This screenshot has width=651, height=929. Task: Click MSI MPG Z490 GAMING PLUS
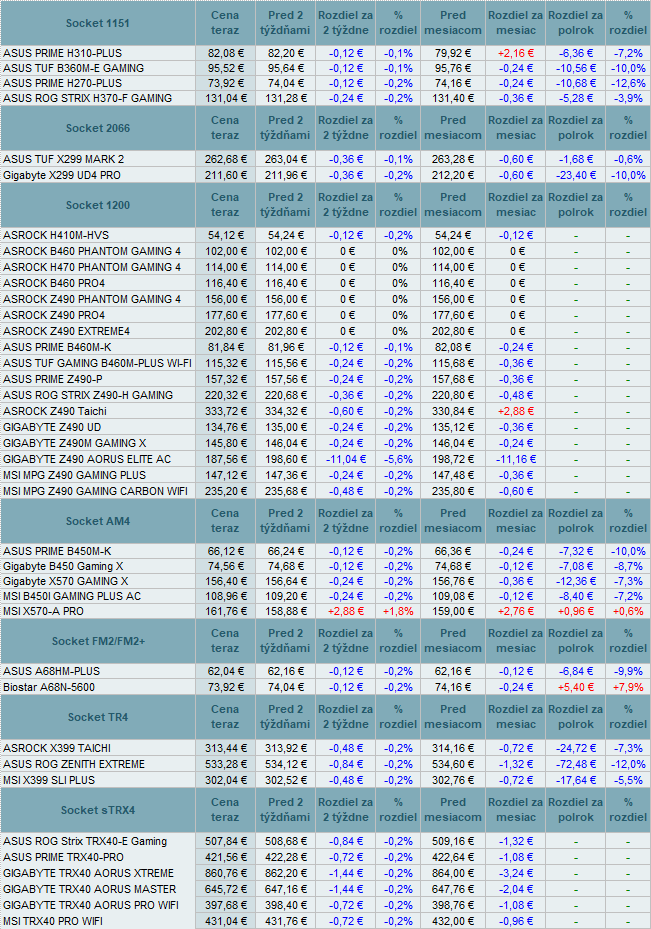[x=75, y=475]
